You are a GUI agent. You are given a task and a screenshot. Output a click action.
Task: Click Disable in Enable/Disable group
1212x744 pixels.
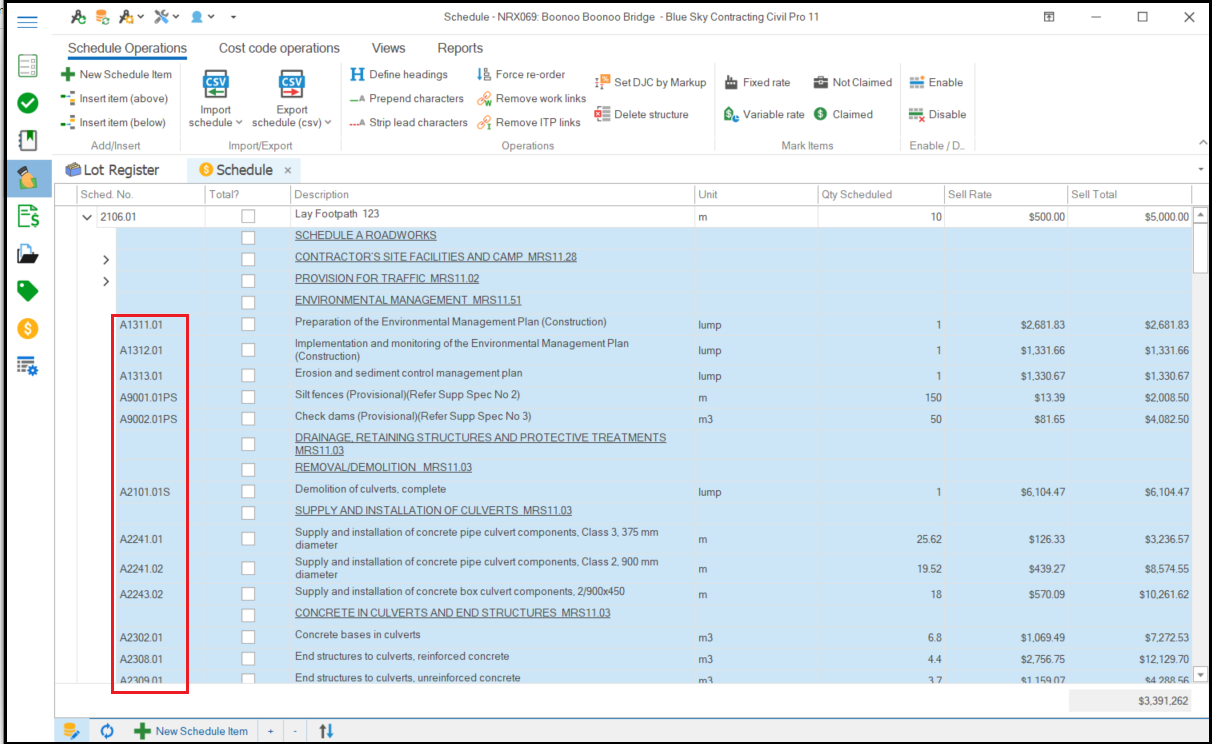937,114
